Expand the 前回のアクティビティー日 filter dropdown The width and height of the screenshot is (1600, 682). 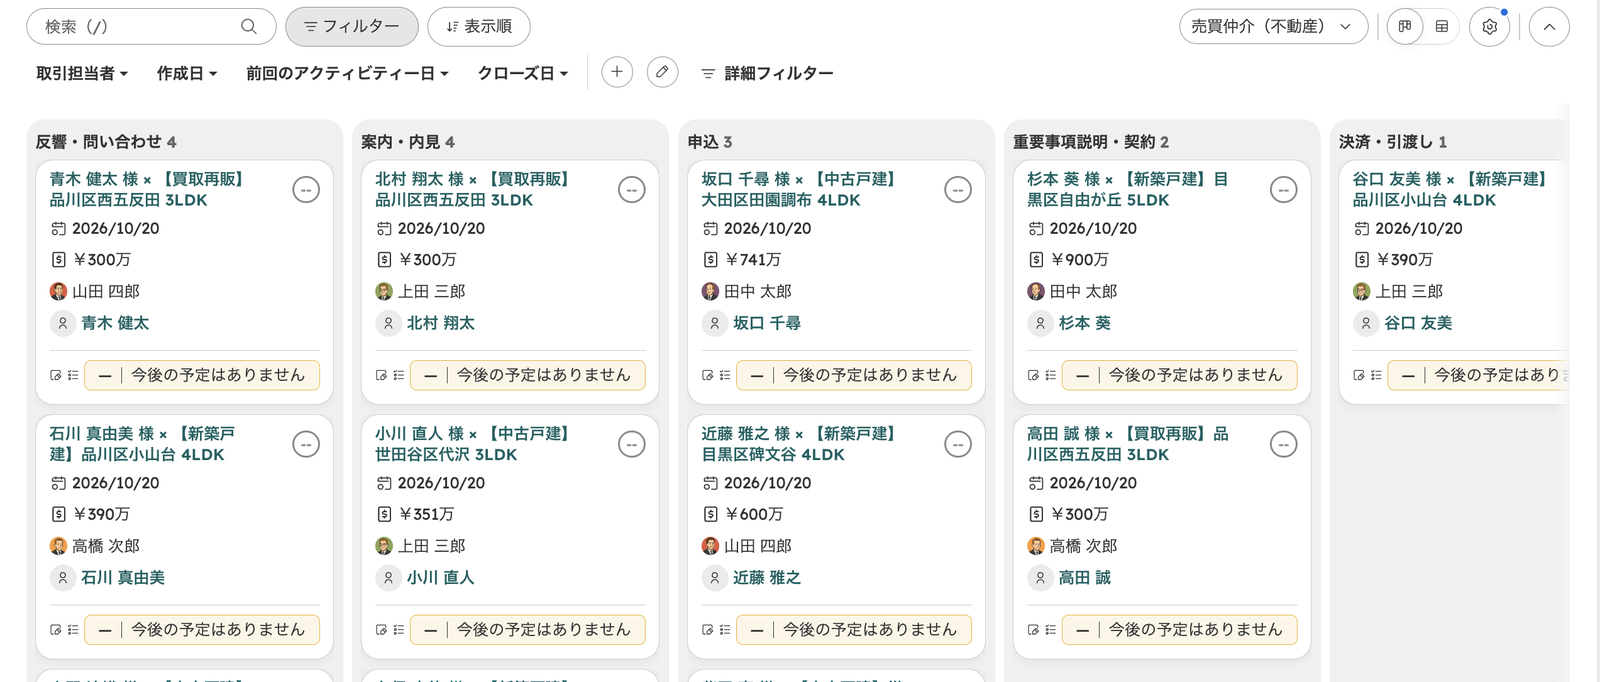[x=348, y=73]
